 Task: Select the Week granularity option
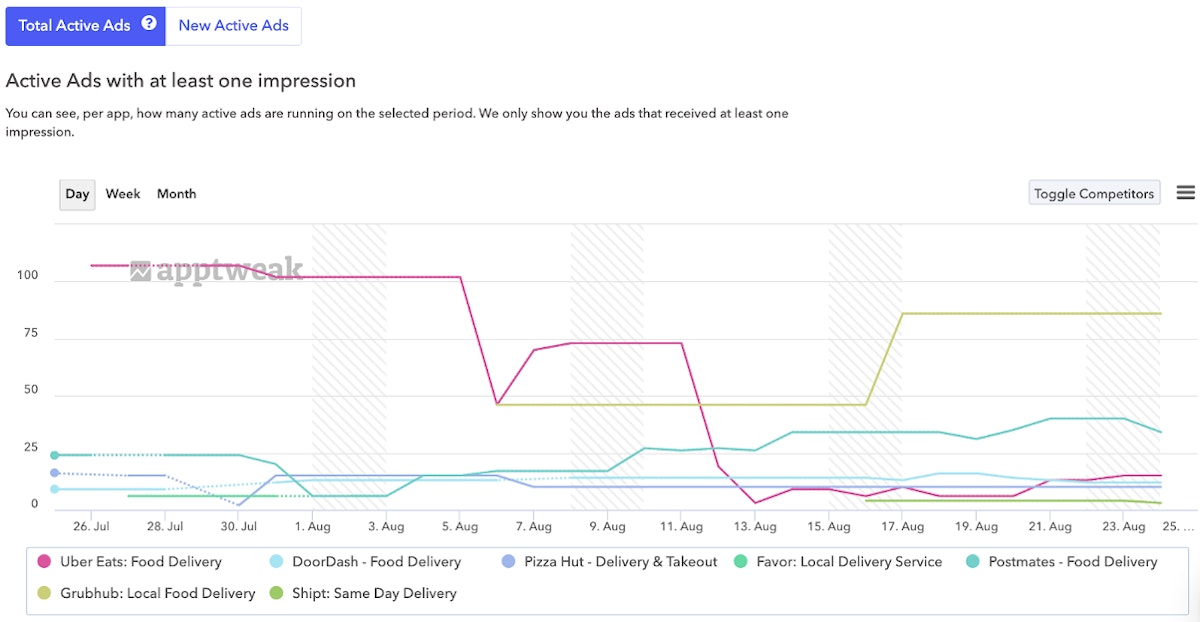[x=123, y=194]
